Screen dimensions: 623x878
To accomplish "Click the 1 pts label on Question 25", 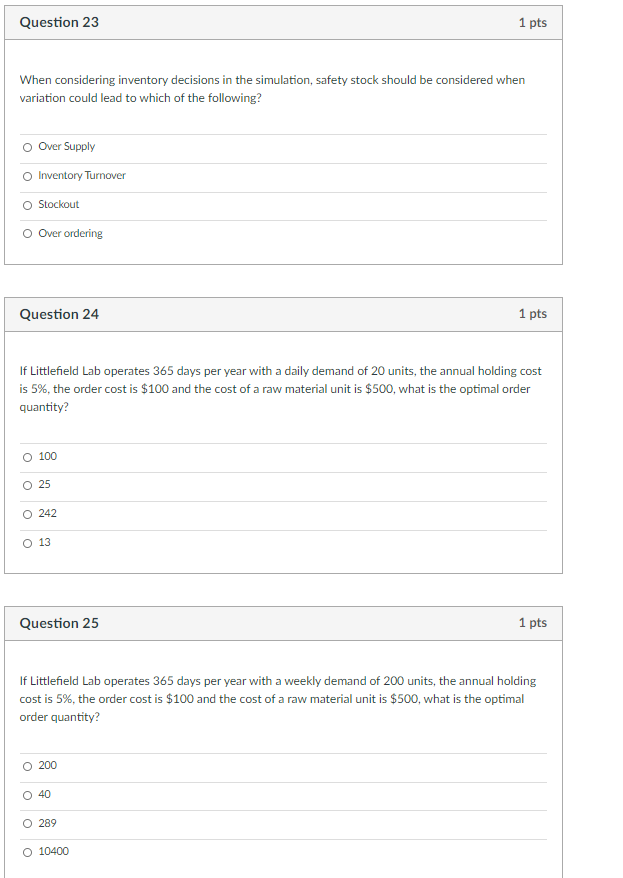I will (x=533, y=622).
